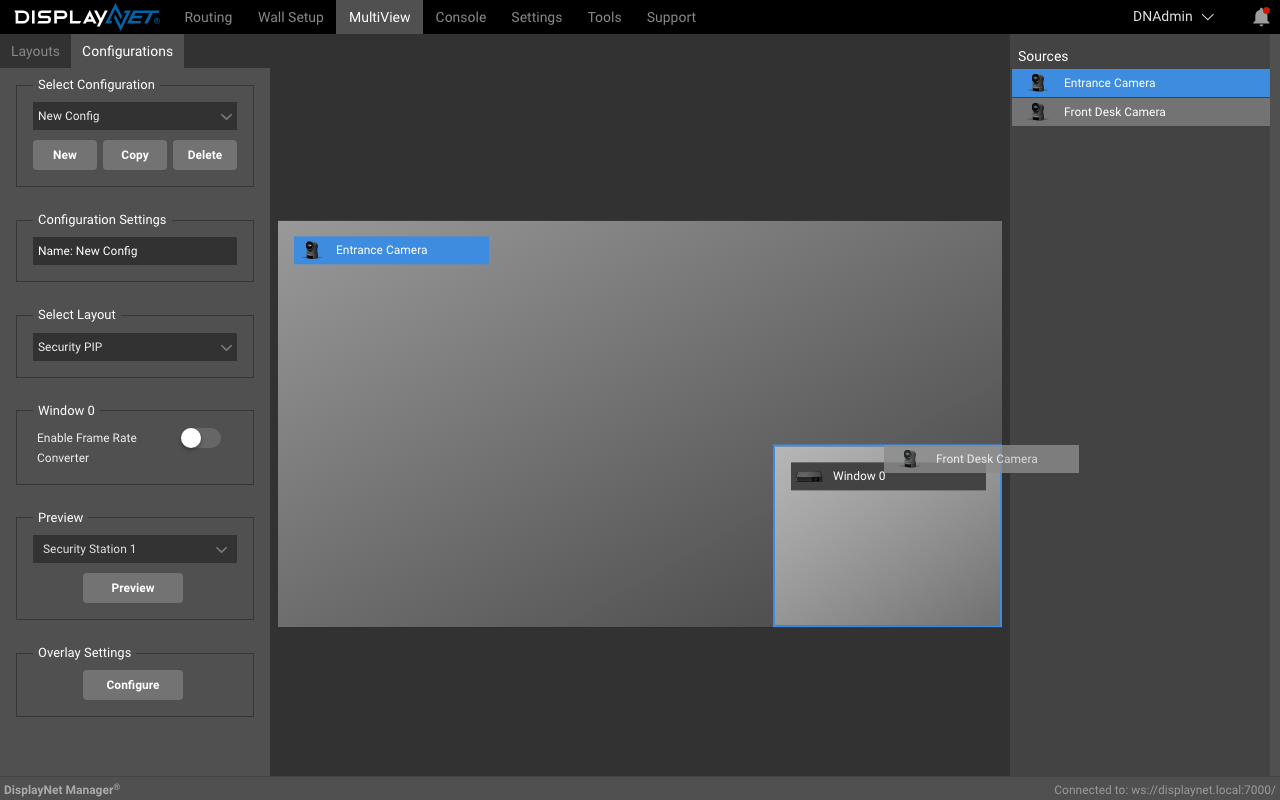Click the DisplayNet logo

click(86, 17)
